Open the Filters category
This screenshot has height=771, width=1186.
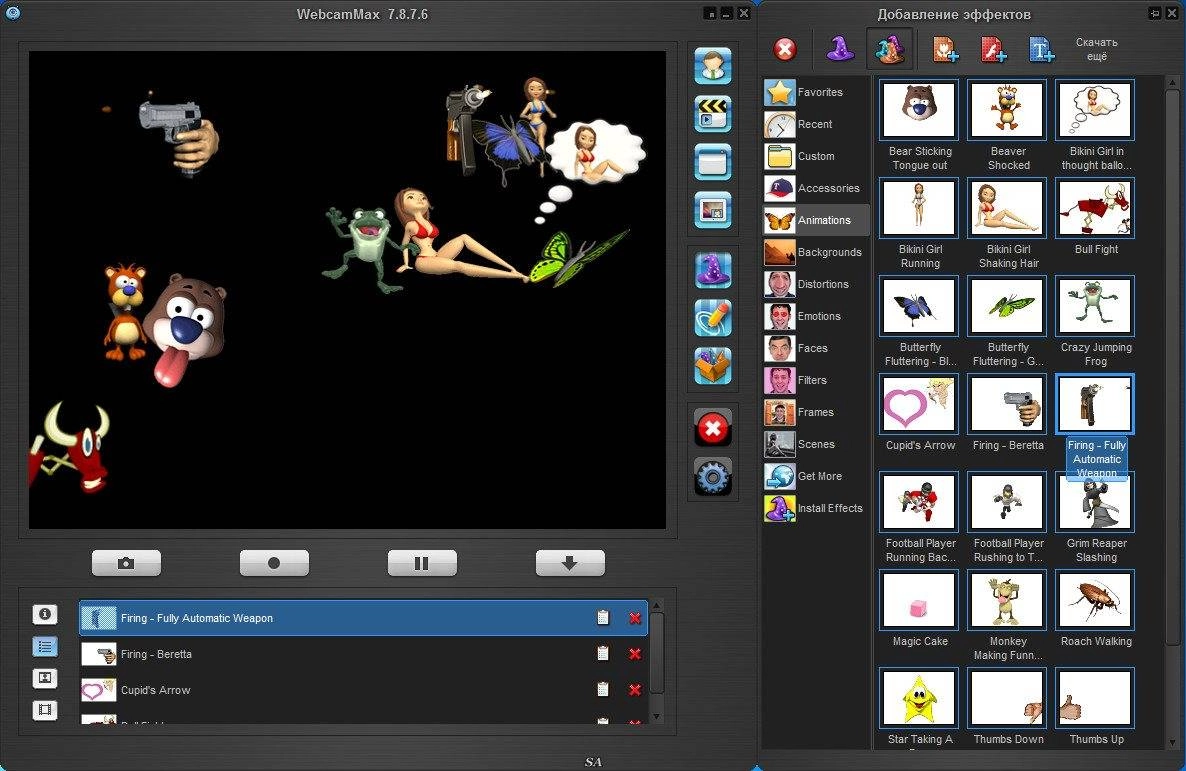point(816,381)
